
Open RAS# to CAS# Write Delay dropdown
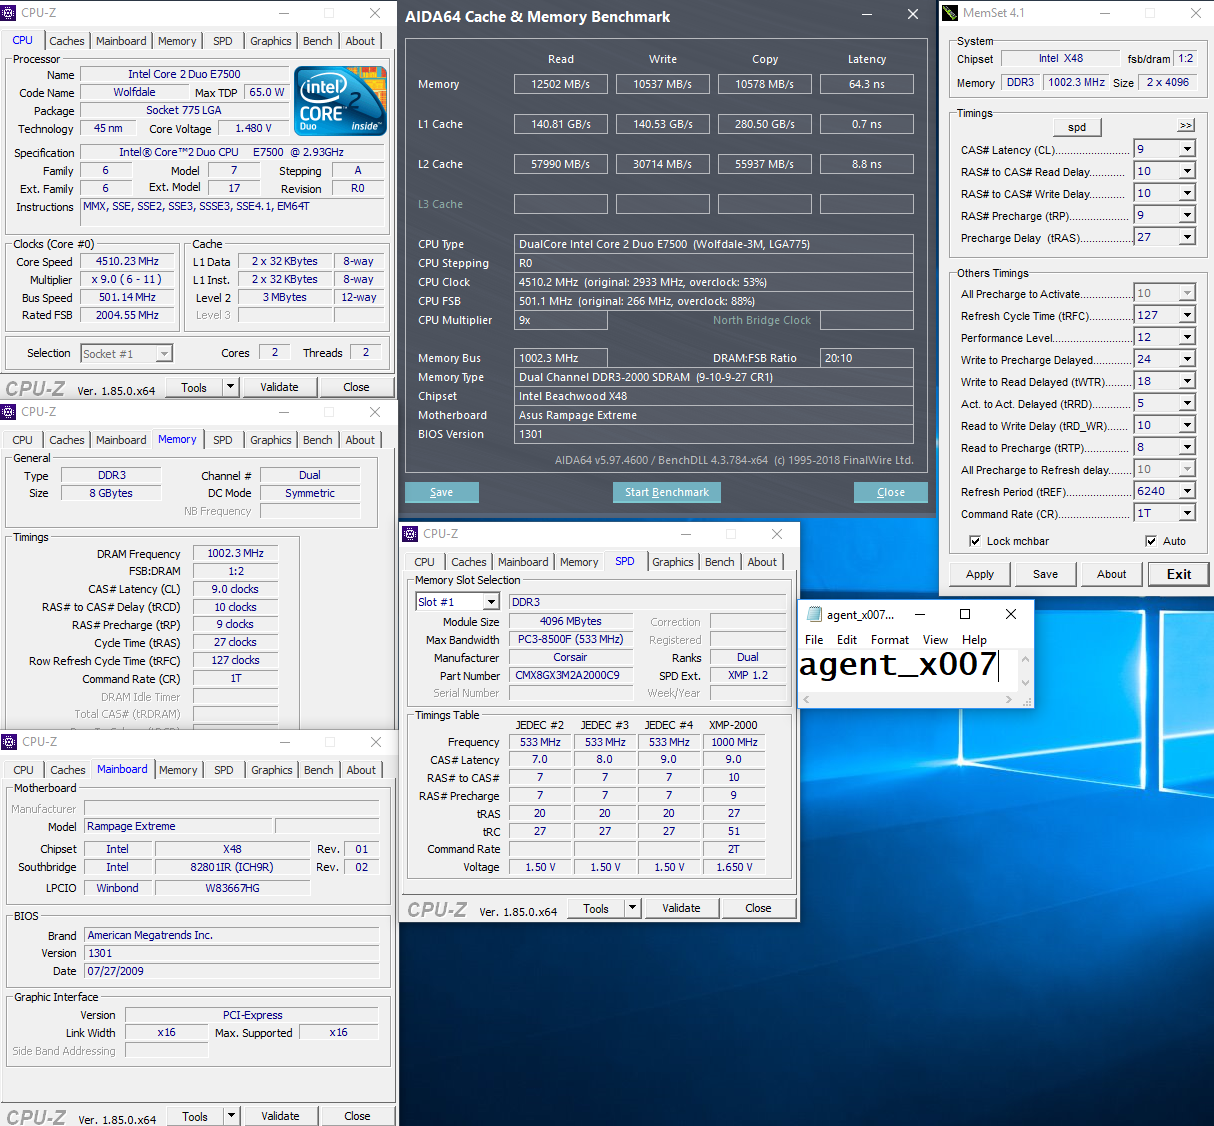(1187, 193)
